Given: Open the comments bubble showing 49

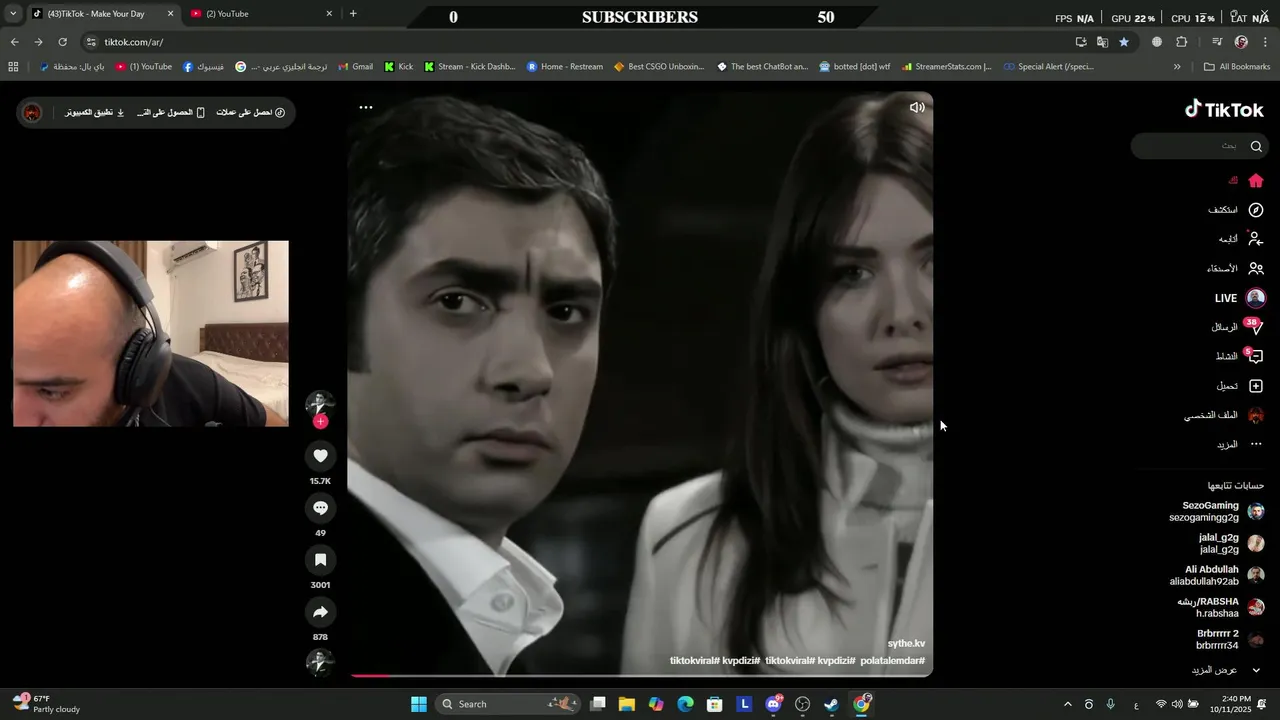Looking at the screenshot, I should tap(320, 508).
